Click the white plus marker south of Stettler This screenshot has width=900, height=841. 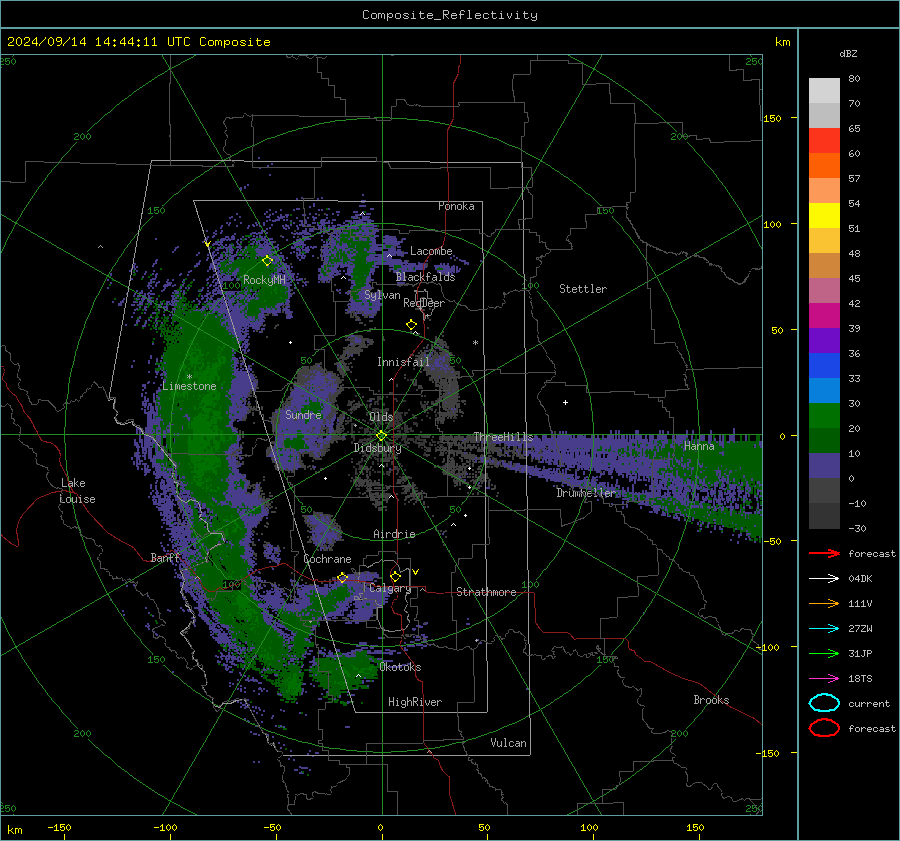pyautogui.click(x=565, y=402)
